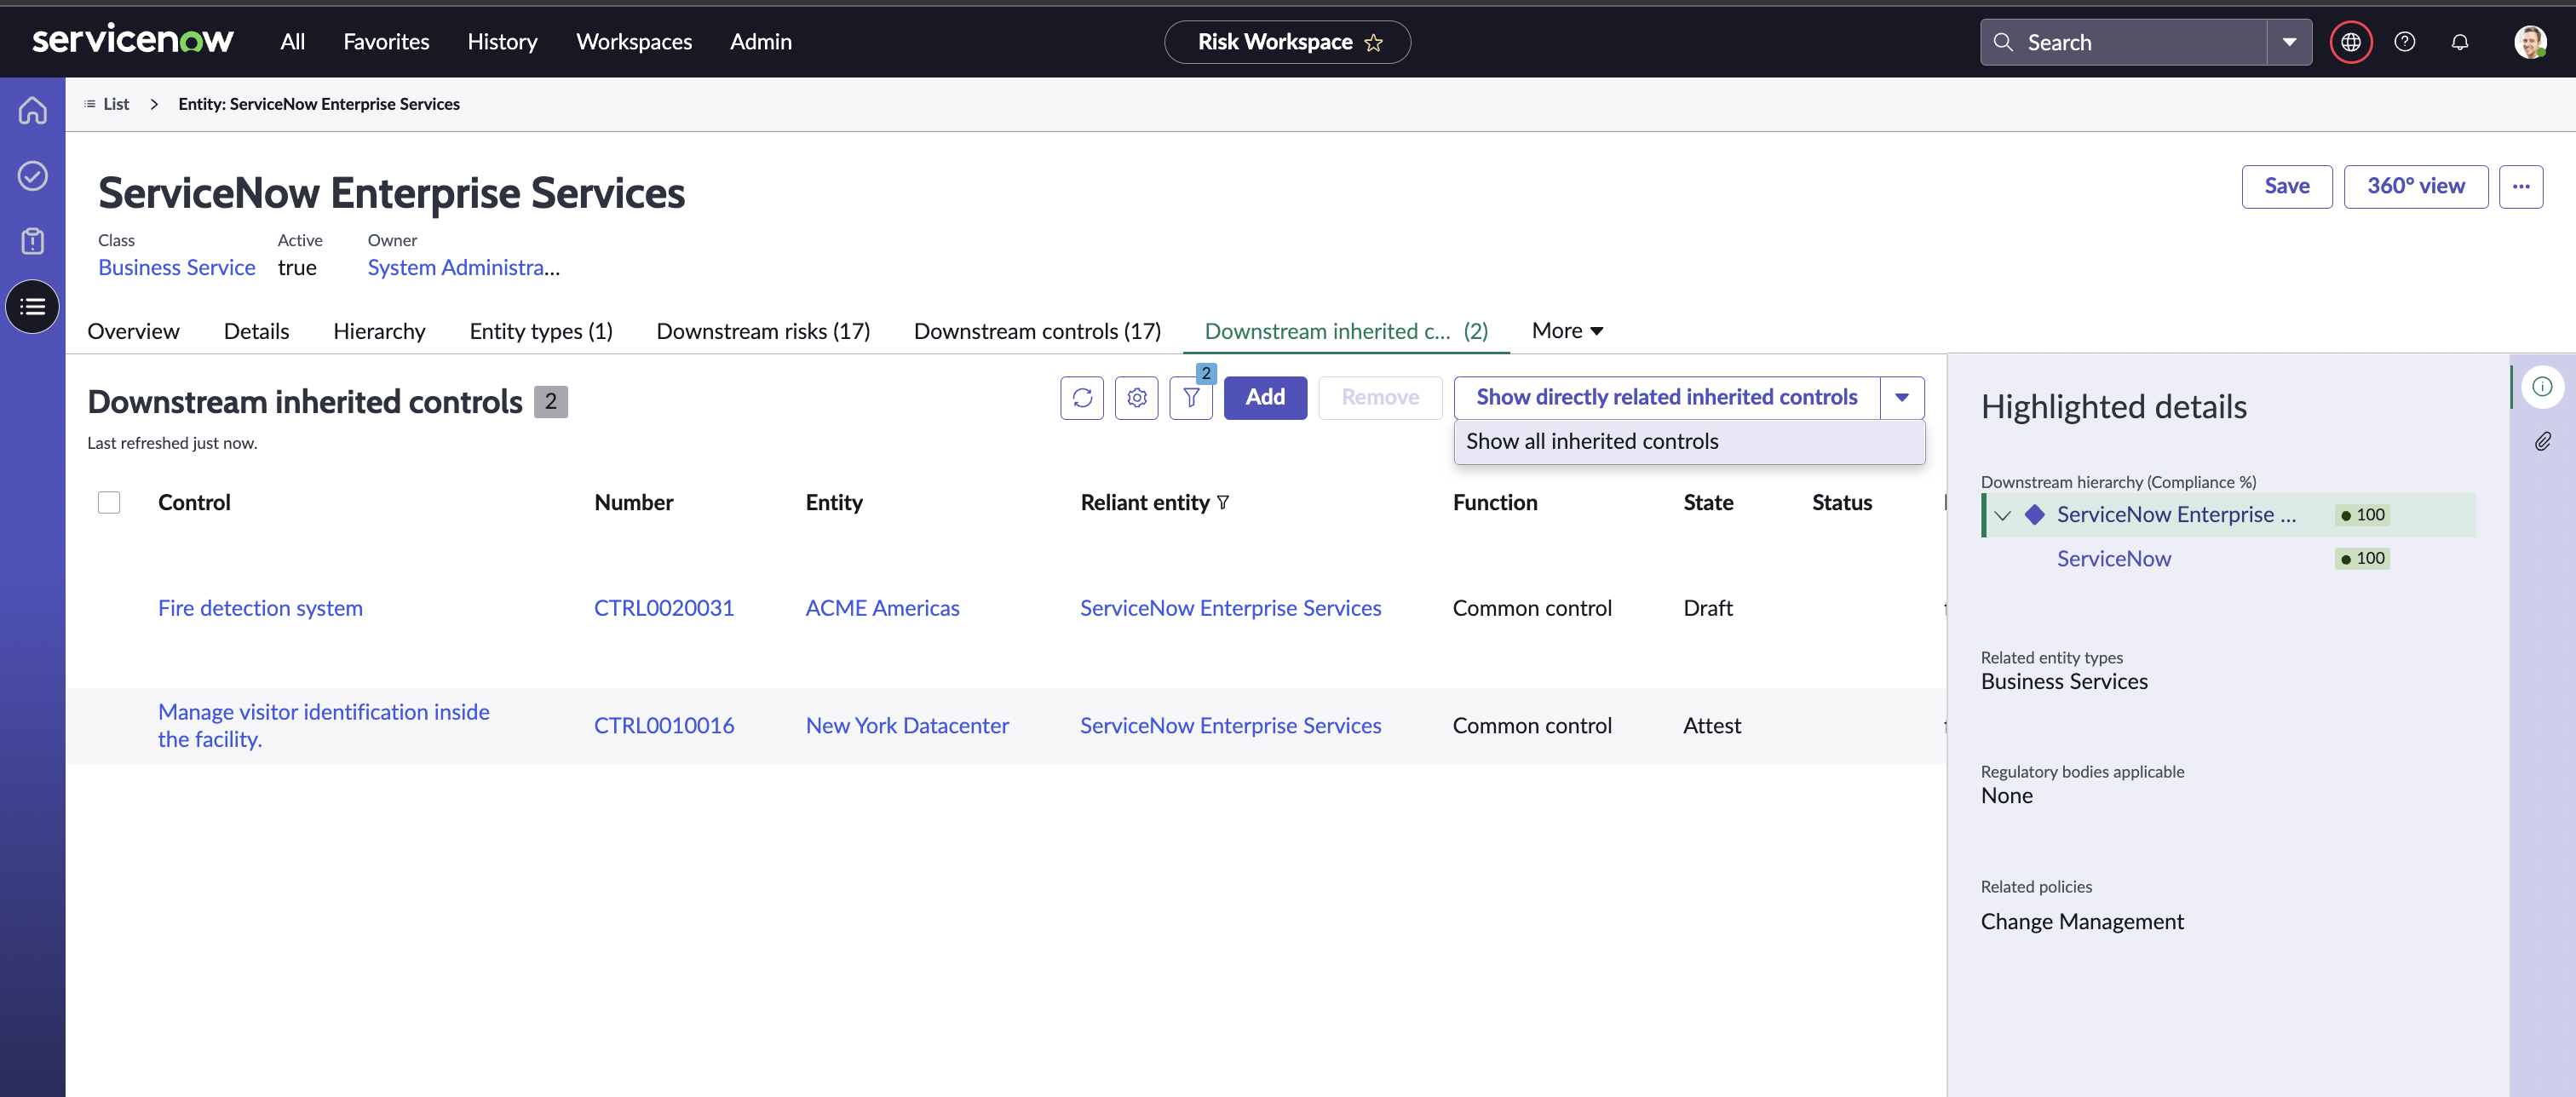Open the New York Datacenter entity link

[x=907, y=725]
